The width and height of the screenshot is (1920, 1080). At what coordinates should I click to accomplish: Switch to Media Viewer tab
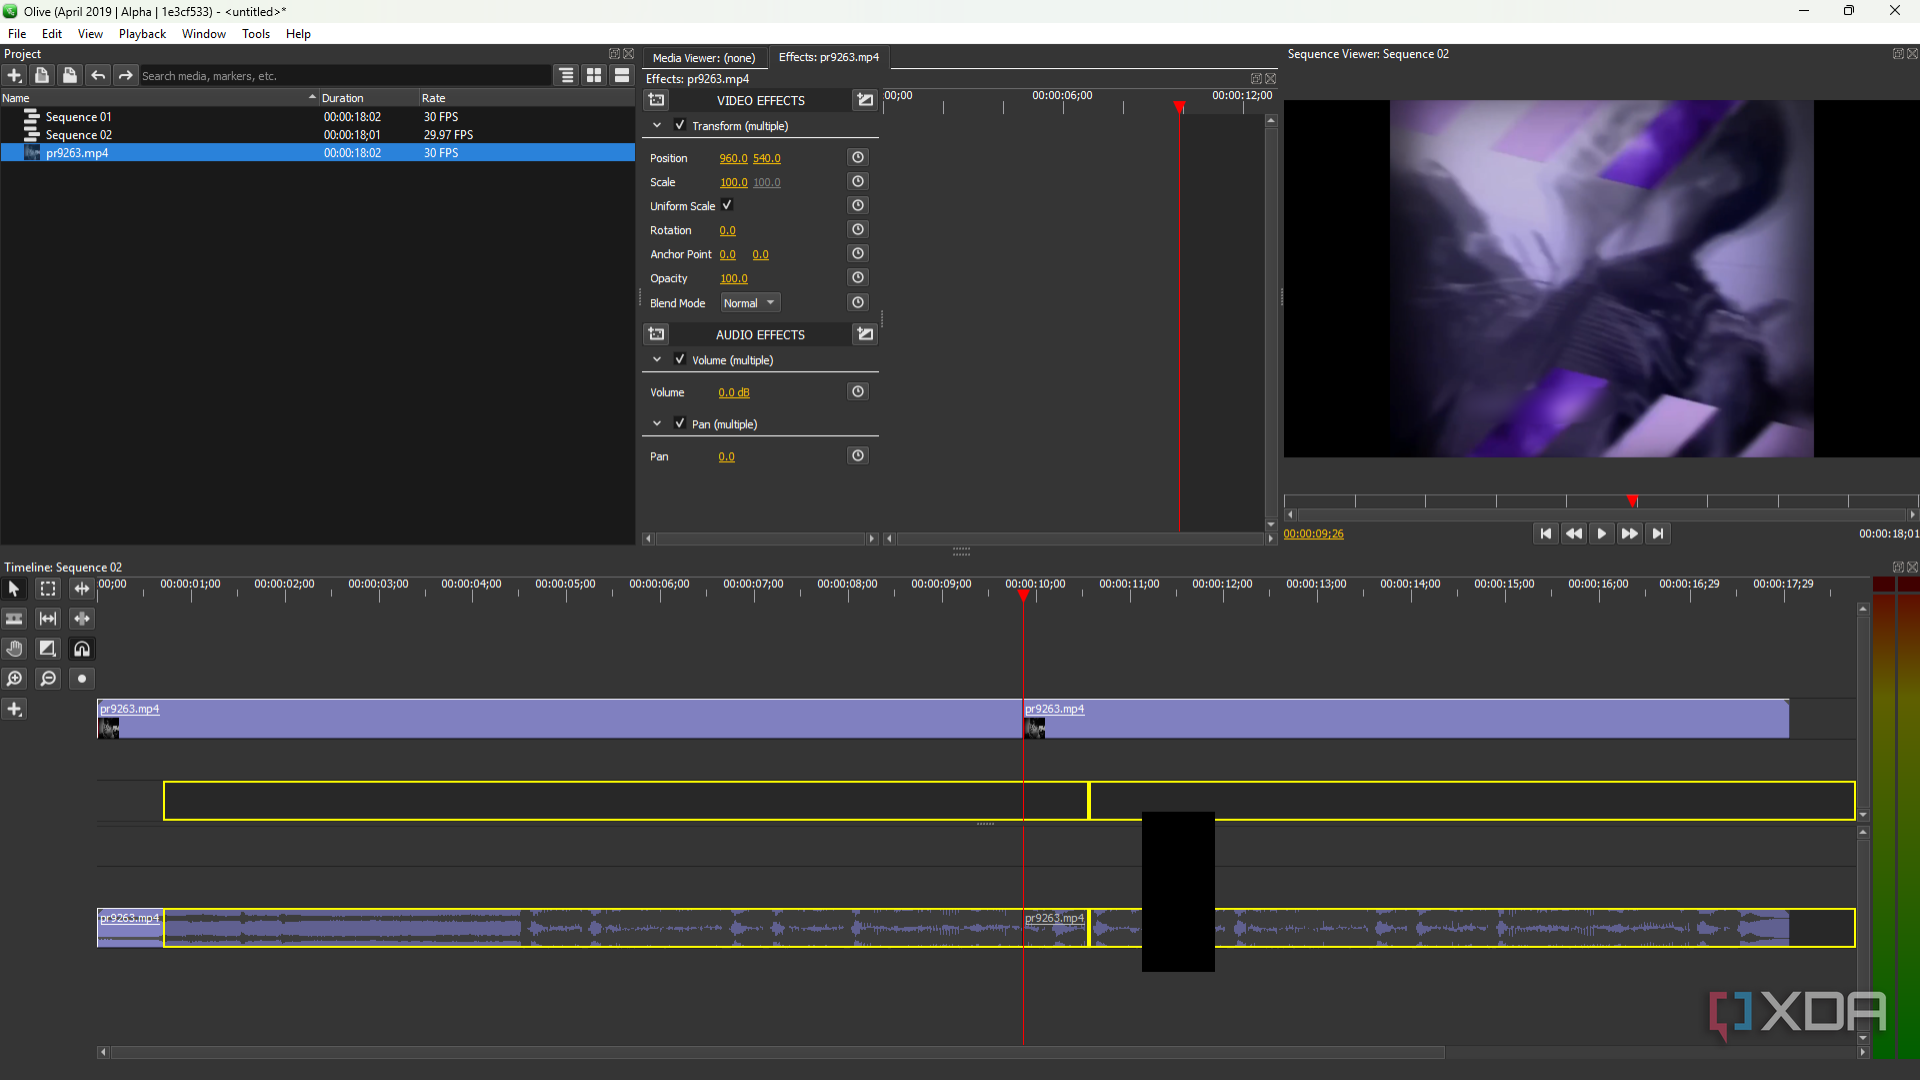click(704, 58)
